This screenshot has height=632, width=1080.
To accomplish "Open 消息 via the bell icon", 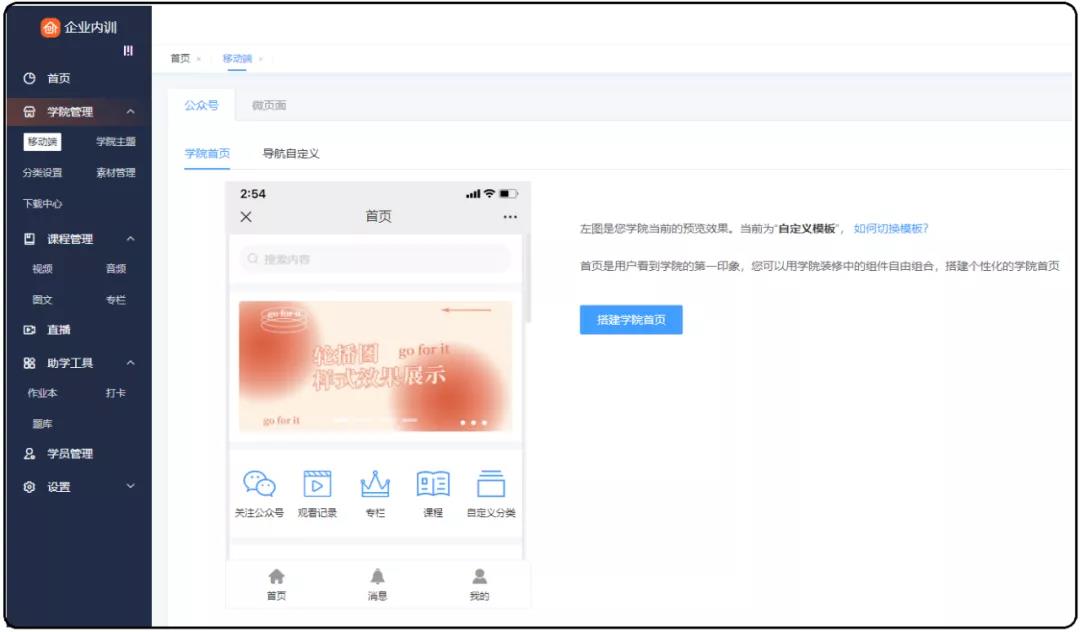I will [x=379, y=577].
